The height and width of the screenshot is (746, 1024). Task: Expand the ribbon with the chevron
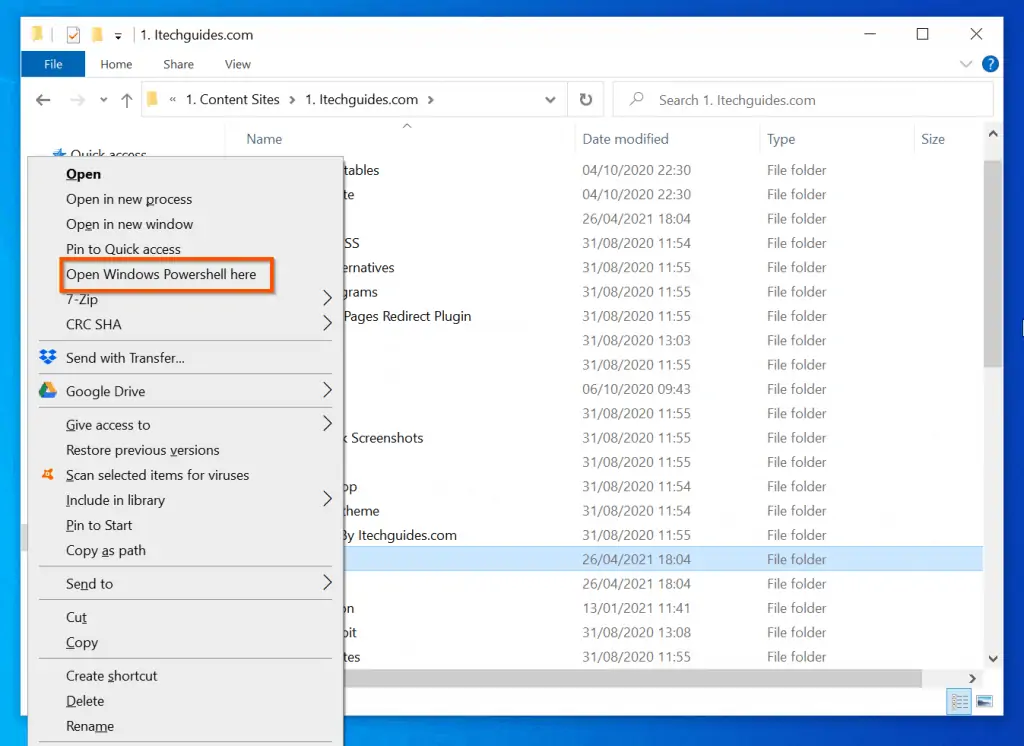pyautogui.click(x=965, y=64)
